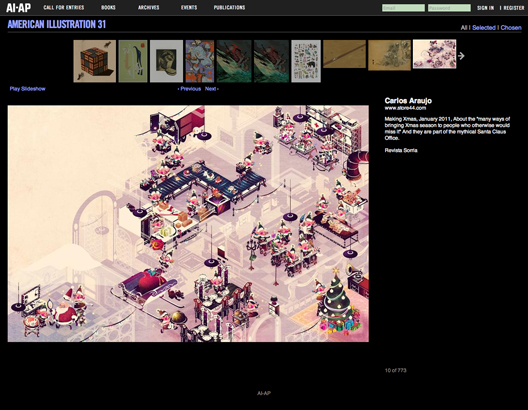Go to the Previous image

[189, 89]
